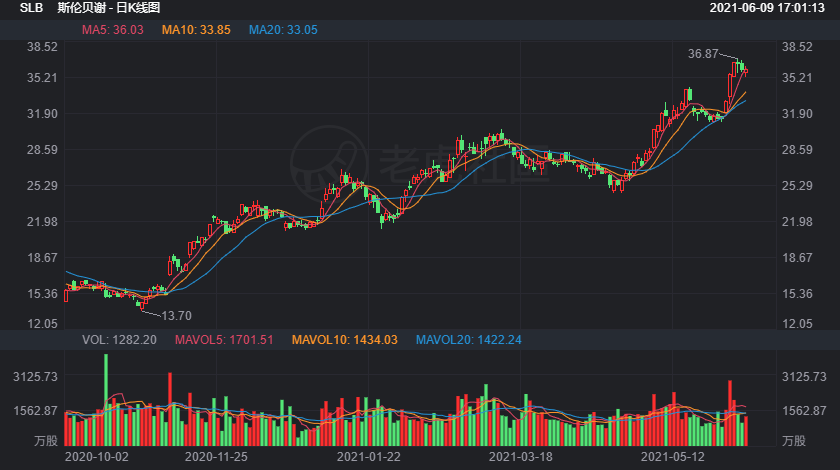Select the MA20: 33.05 indicator label
840x470 pixels.
(283, 30)
